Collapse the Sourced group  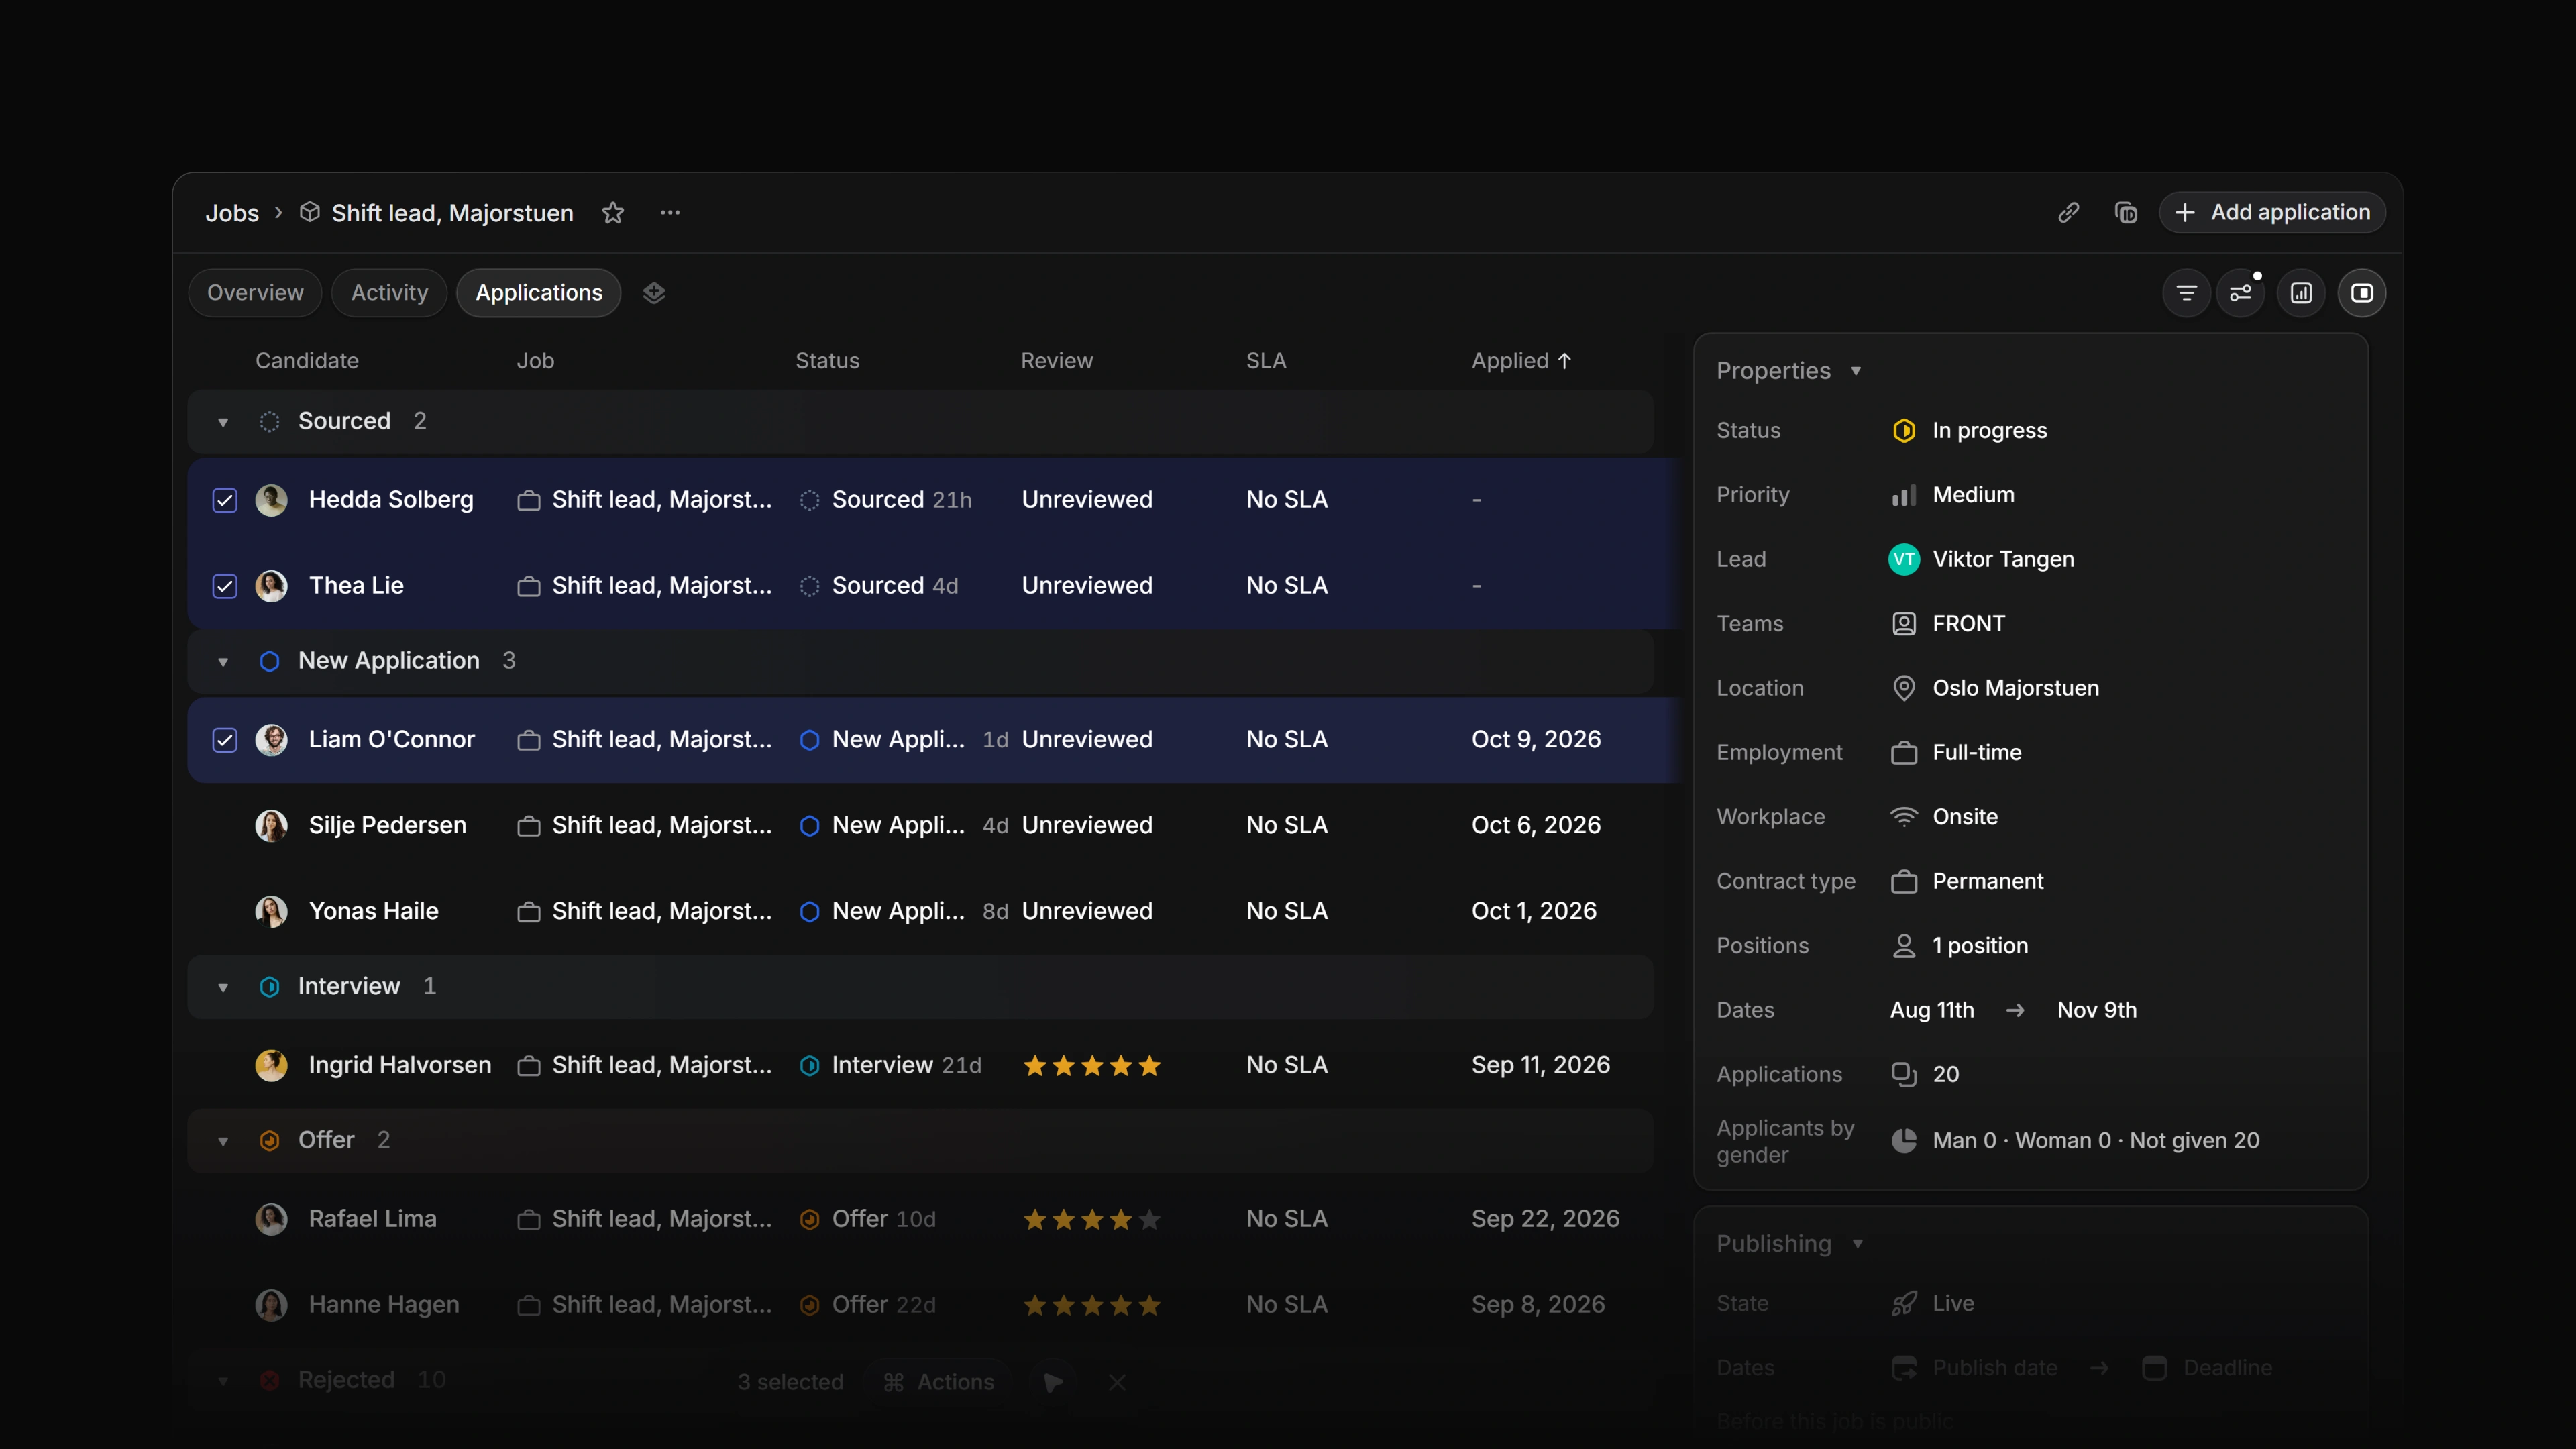pyautogui.click(x=223, y=422)
